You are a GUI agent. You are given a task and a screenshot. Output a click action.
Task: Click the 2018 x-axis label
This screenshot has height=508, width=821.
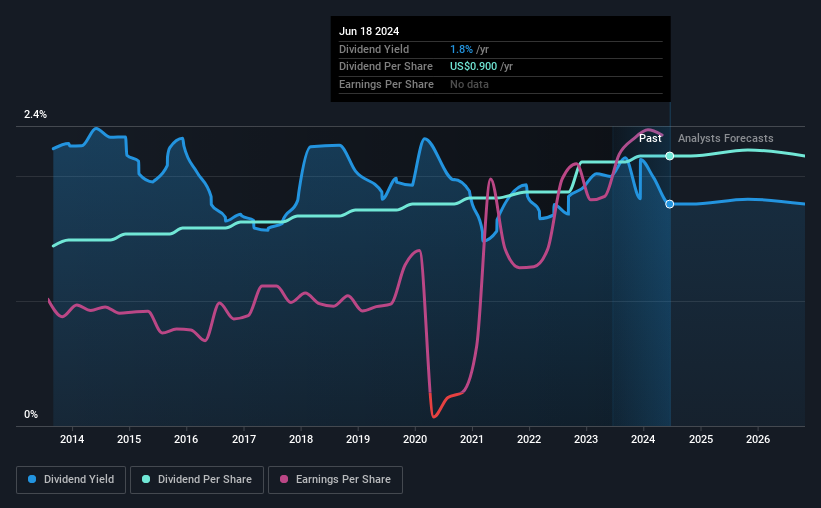click(301, 439)
